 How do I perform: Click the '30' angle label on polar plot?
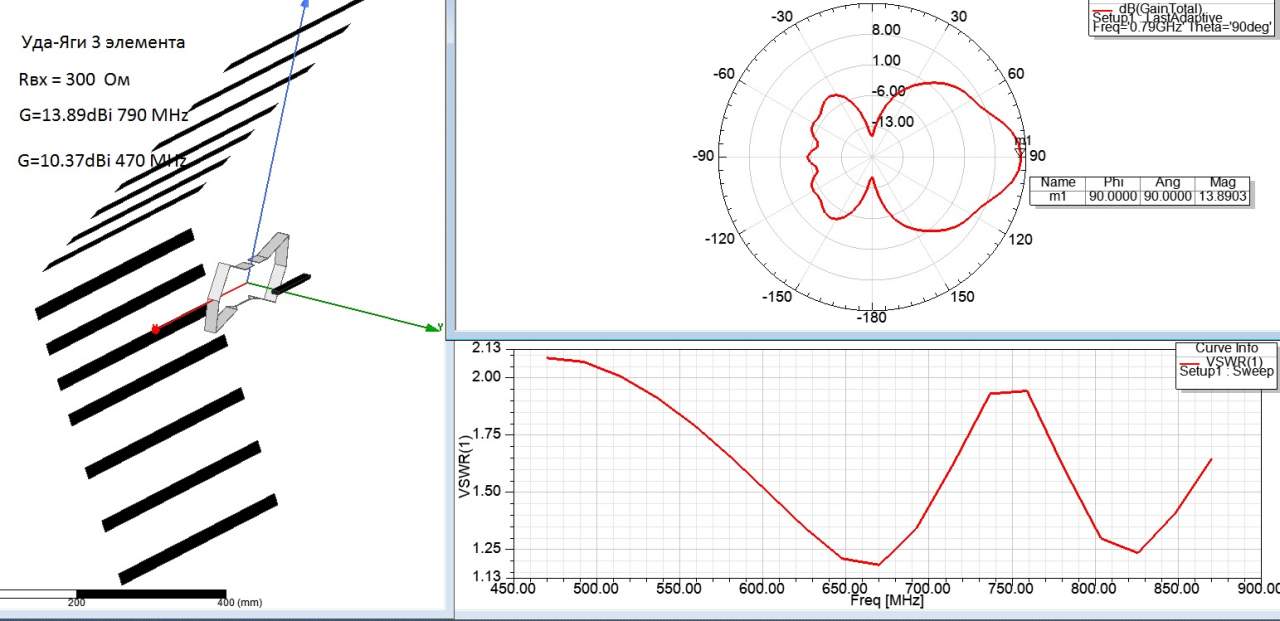958,17
